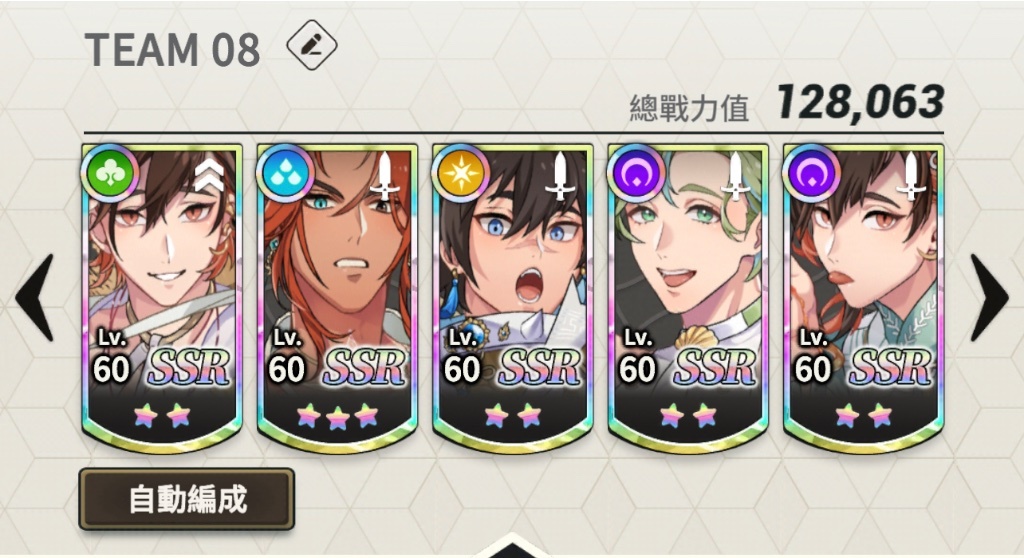The width and height of the screenshot is (1024, 558).
Task: Select the red-haired tan character card
Action: [337, 297]
